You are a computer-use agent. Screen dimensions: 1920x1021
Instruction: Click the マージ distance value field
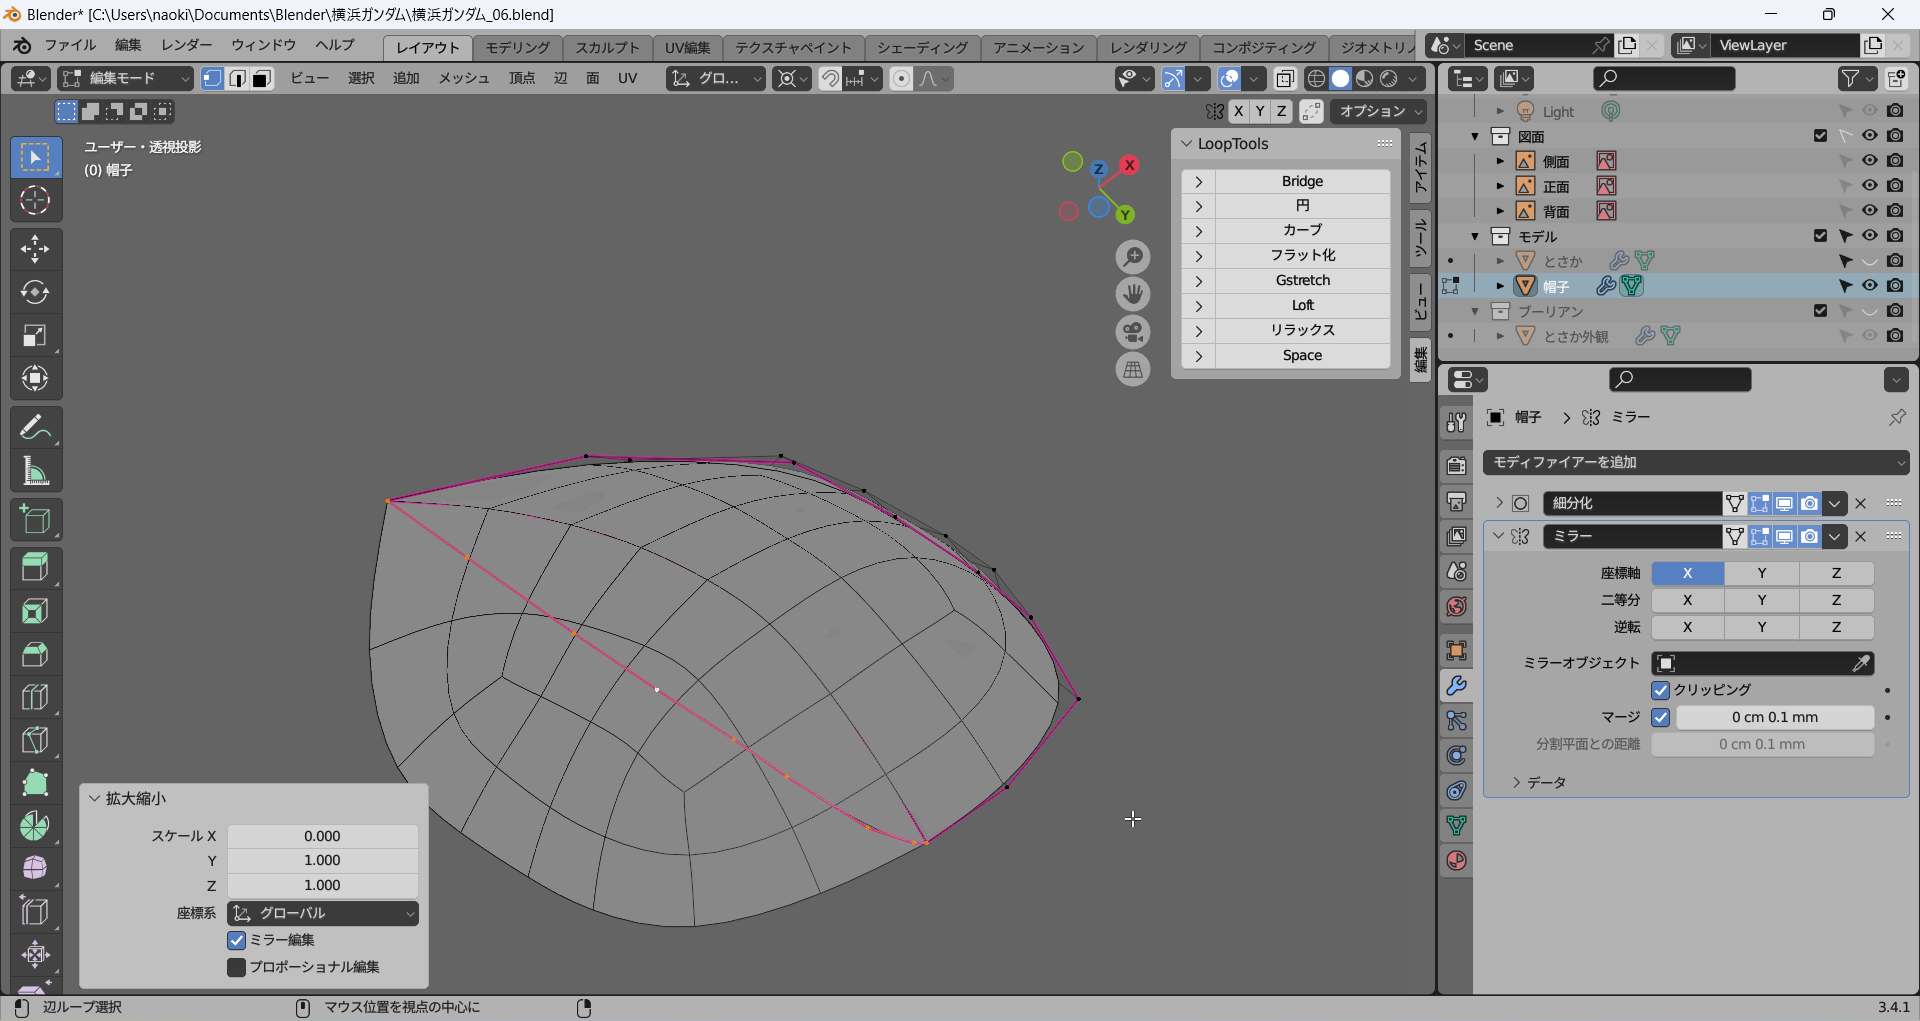(x=1774, y=717)
